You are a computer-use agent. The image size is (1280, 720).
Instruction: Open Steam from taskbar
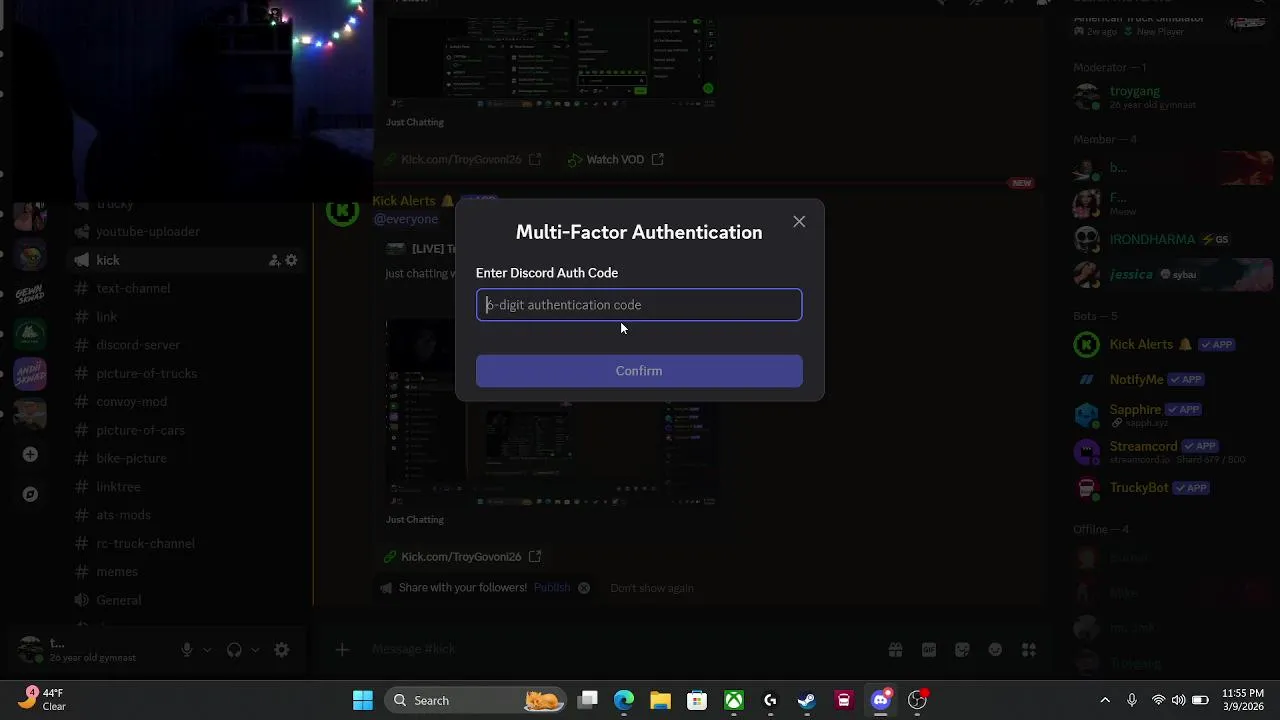coord(807,701)
